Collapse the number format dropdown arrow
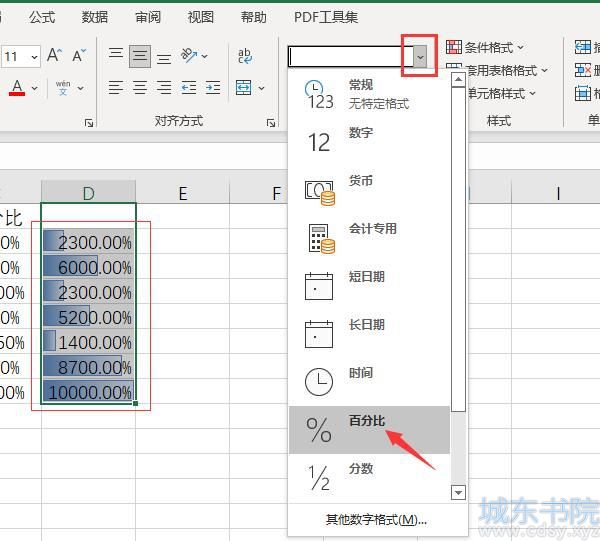Viewport: 600px width, 541px height. tap(420, 57)
